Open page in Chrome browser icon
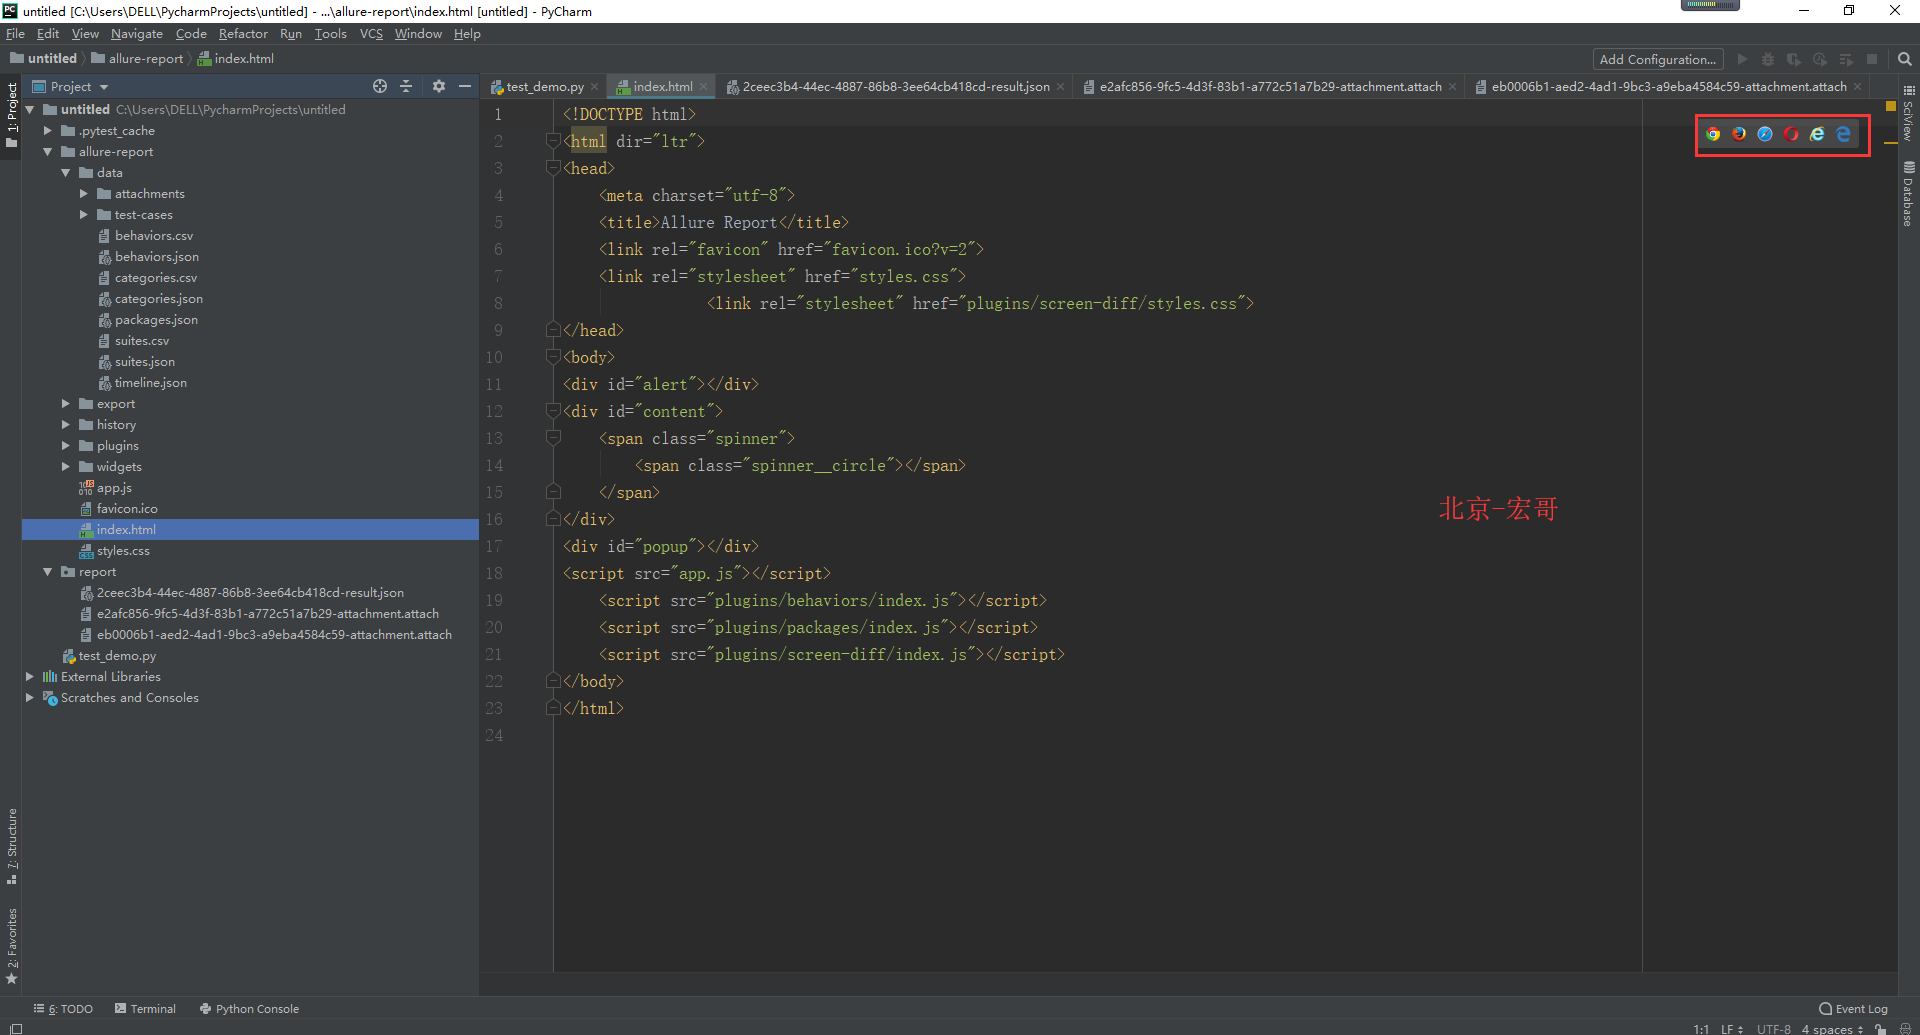This screenshot has height=1035, width=1920. [x=1713, y=134]
